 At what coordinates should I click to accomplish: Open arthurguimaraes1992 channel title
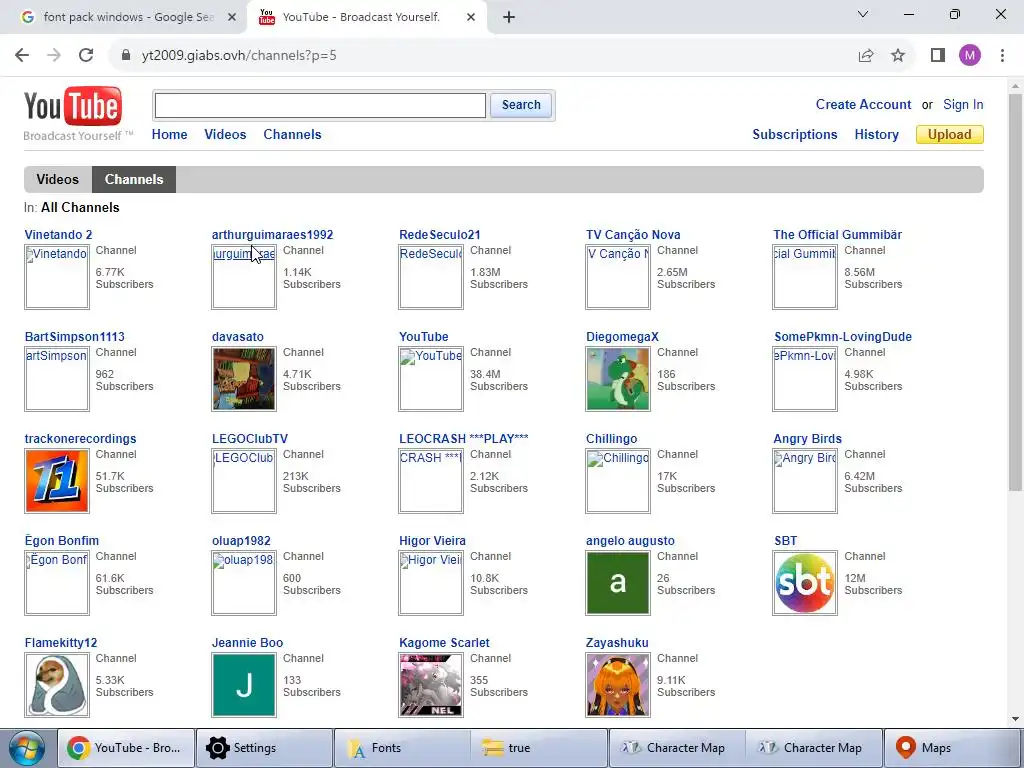click(x=272, y=234)
